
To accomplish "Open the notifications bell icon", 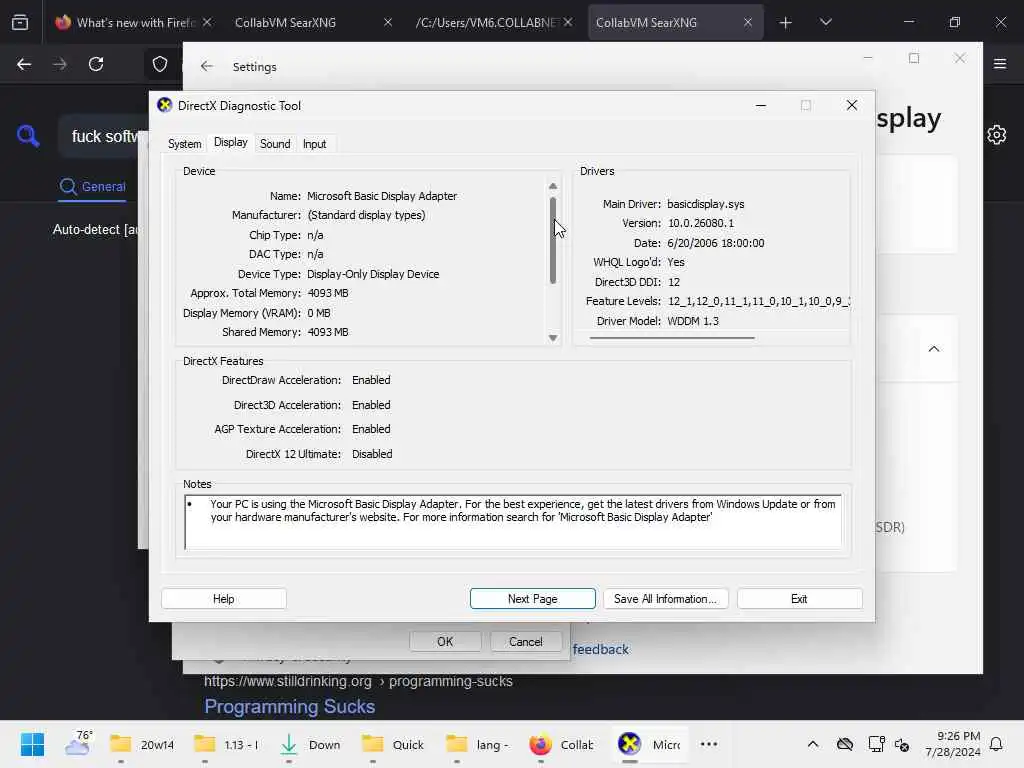I will click(996, 744).
